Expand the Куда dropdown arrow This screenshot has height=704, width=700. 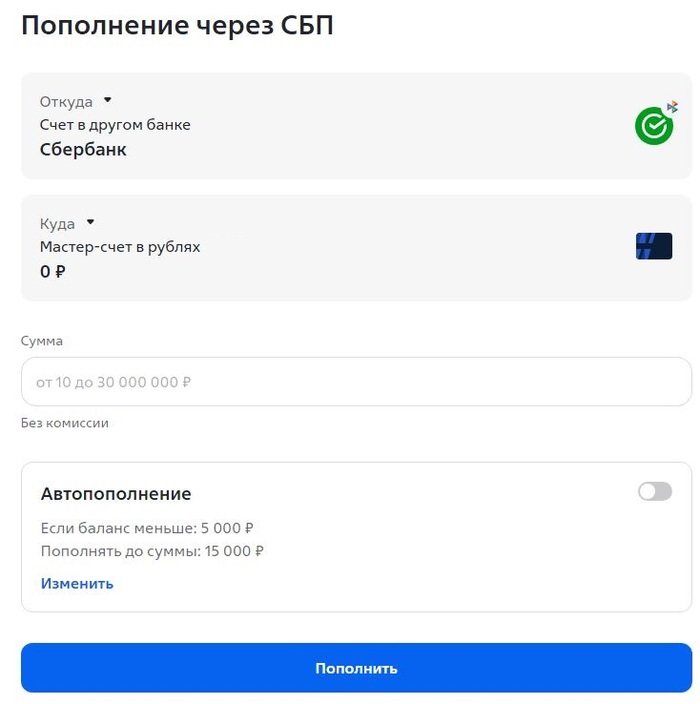90,223
